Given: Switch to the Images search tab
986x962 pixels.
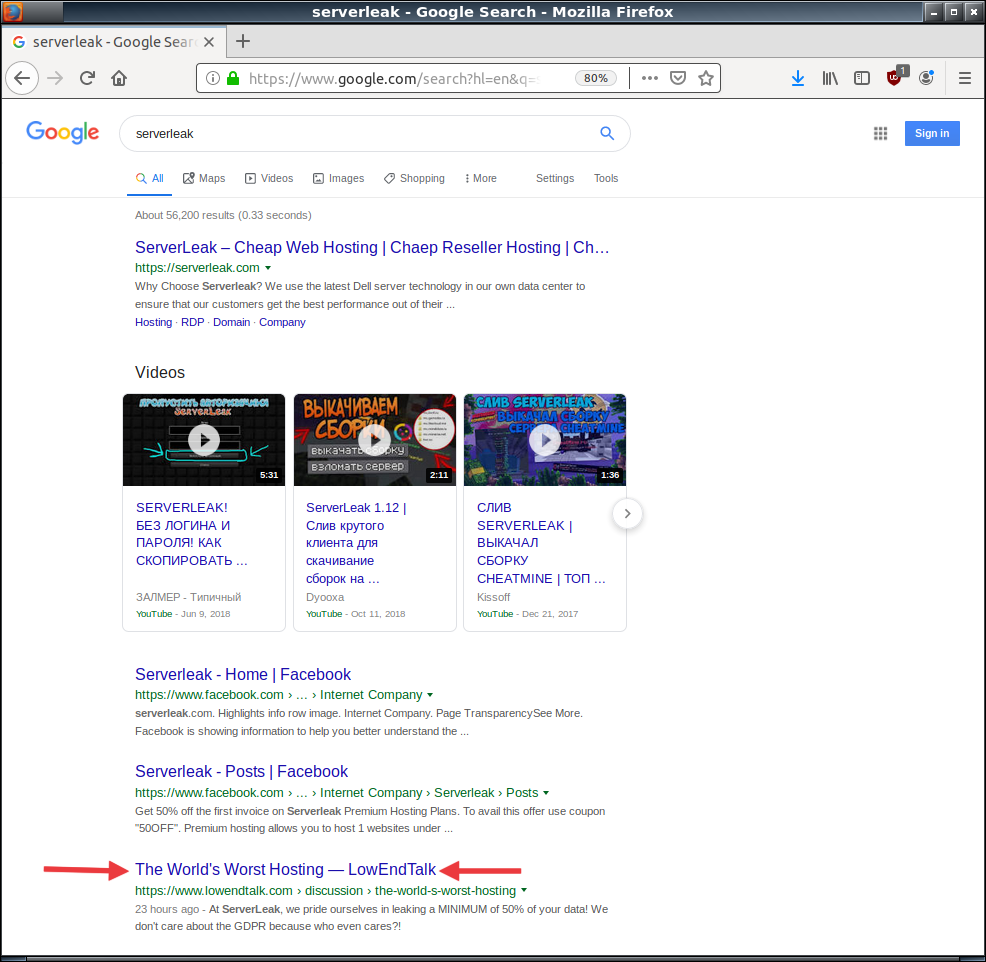Looking at the screenshot, I should 338,178.
